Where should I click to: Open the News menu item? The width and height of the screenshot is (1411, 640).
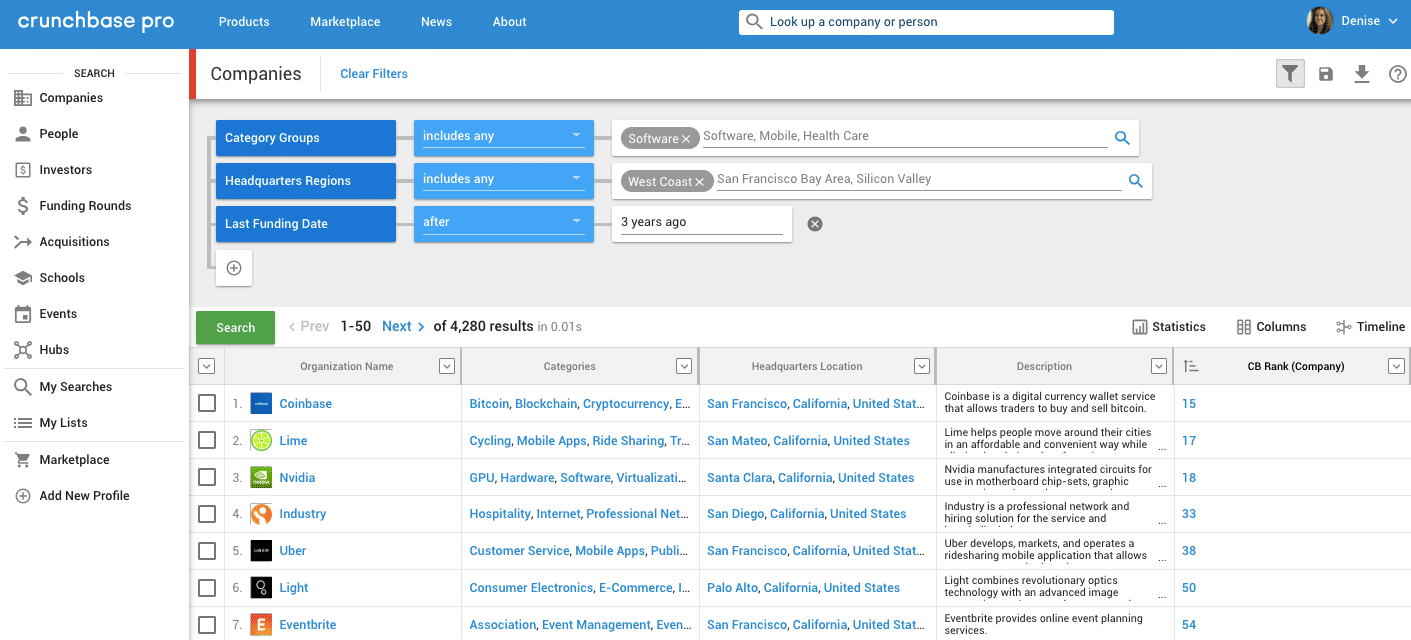click(x=436, y=21)
